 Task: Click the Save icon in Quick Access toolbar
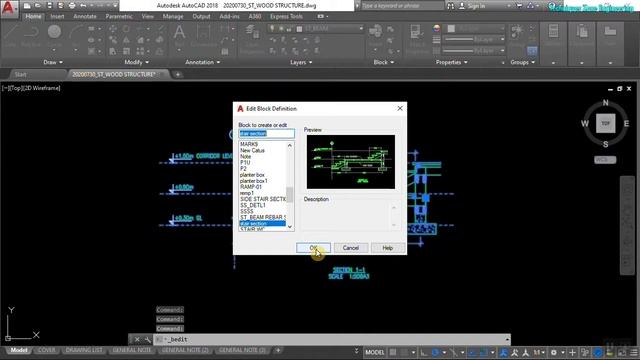coord(49,6)
